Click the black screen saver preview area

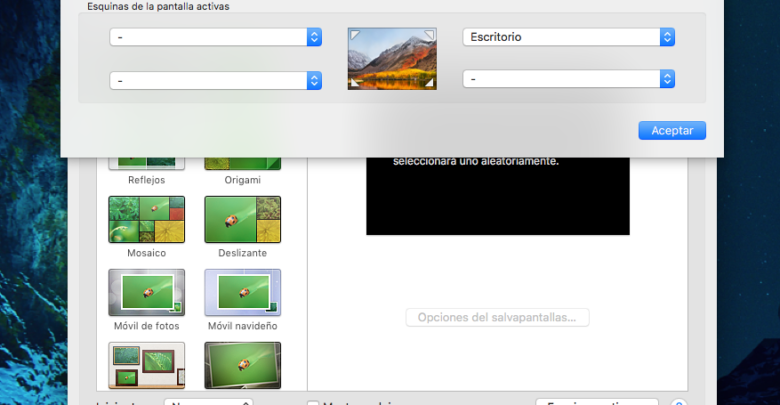498,196
